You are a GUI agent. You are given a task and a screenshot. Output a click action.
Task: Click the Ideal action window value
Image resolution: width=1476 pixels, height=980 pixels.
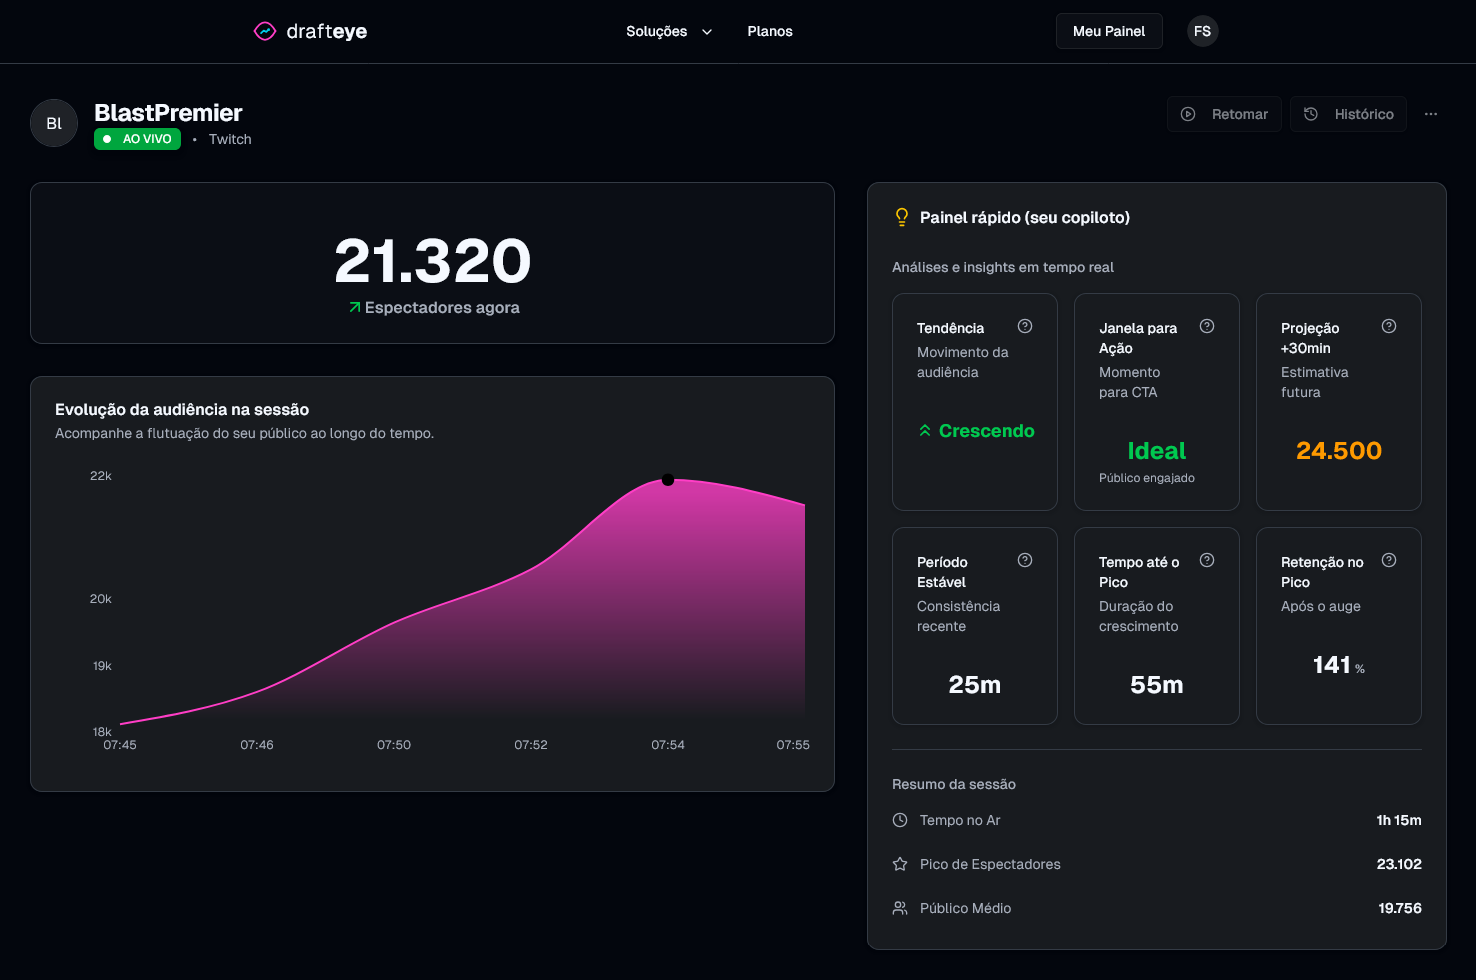pos(1157,451)
